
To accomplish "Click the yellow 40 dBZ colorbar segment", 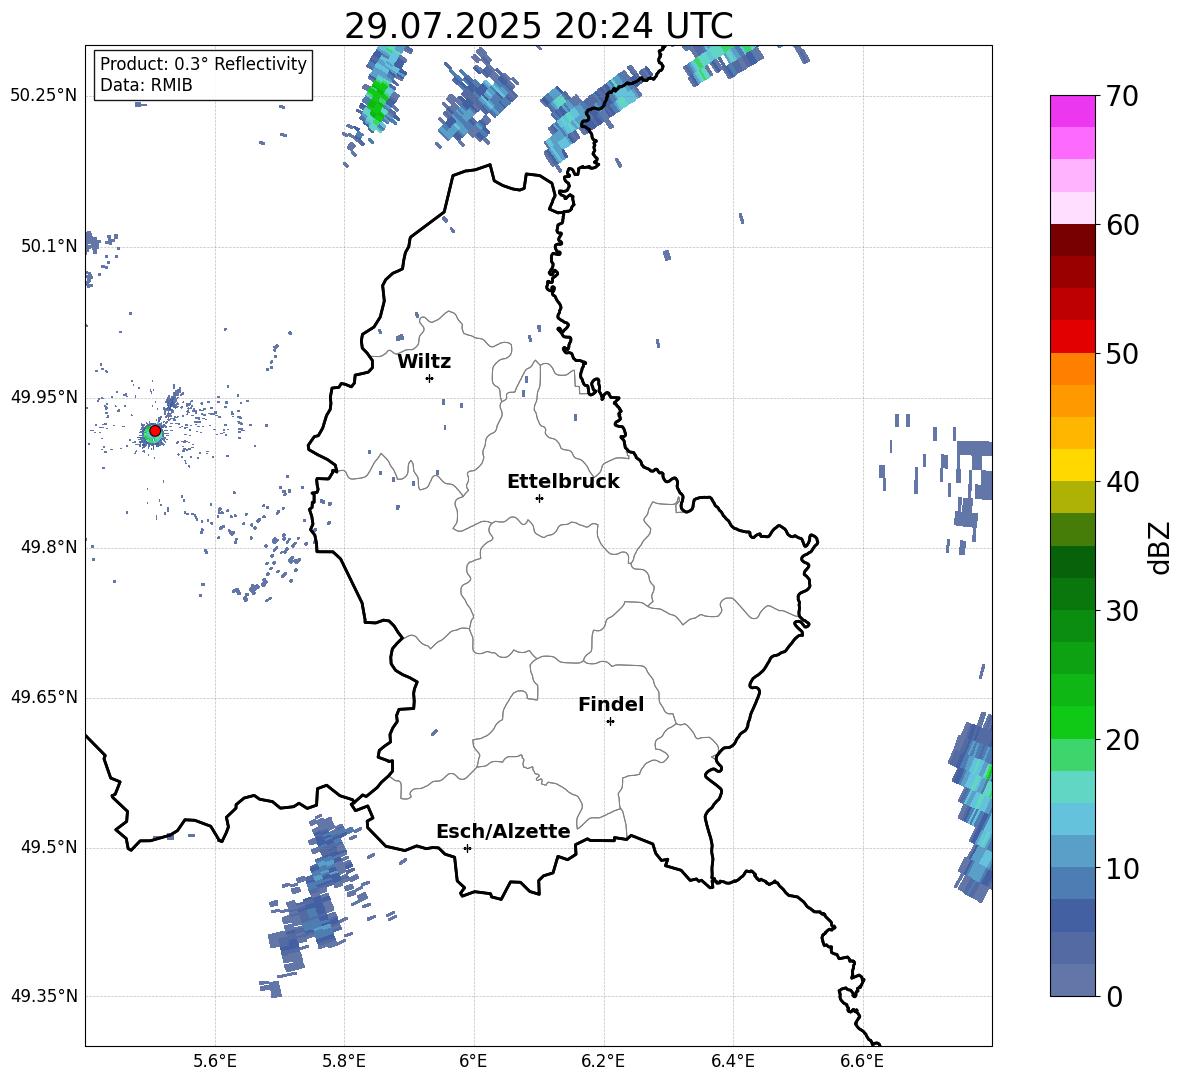I will coord(1072,465).
